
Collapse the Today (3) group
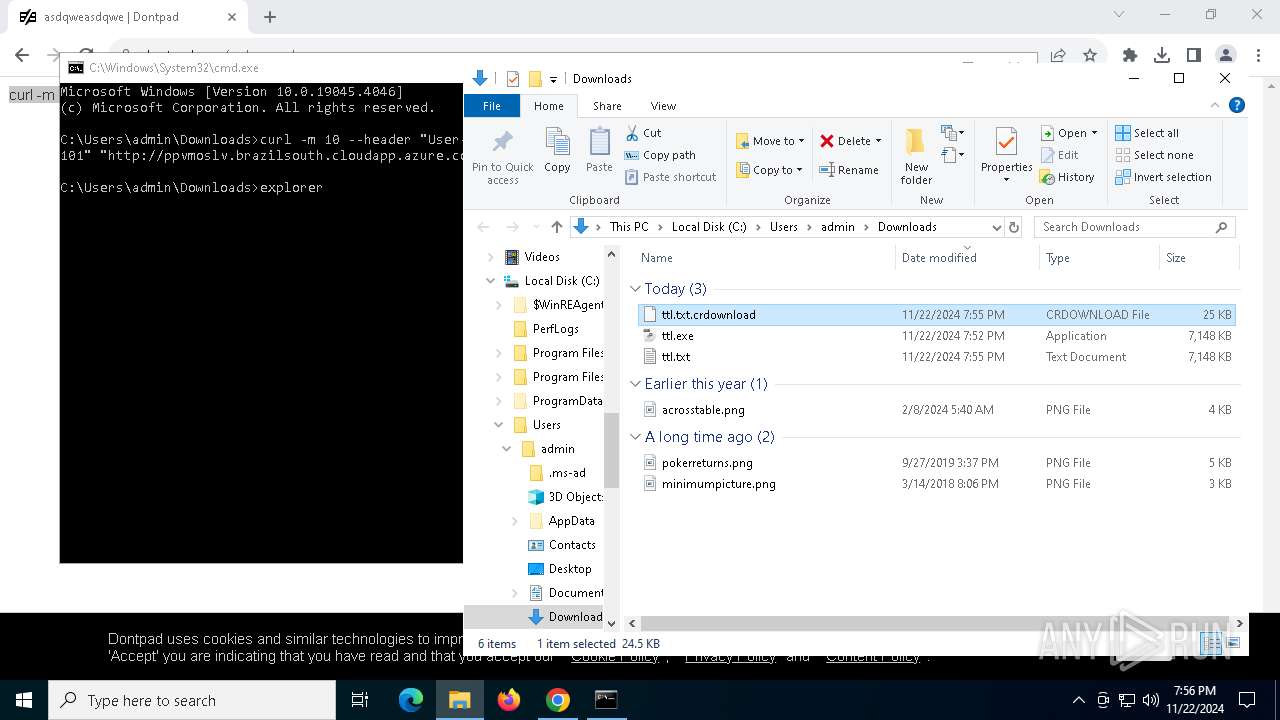pyautogui.click(x=635, y=289)
